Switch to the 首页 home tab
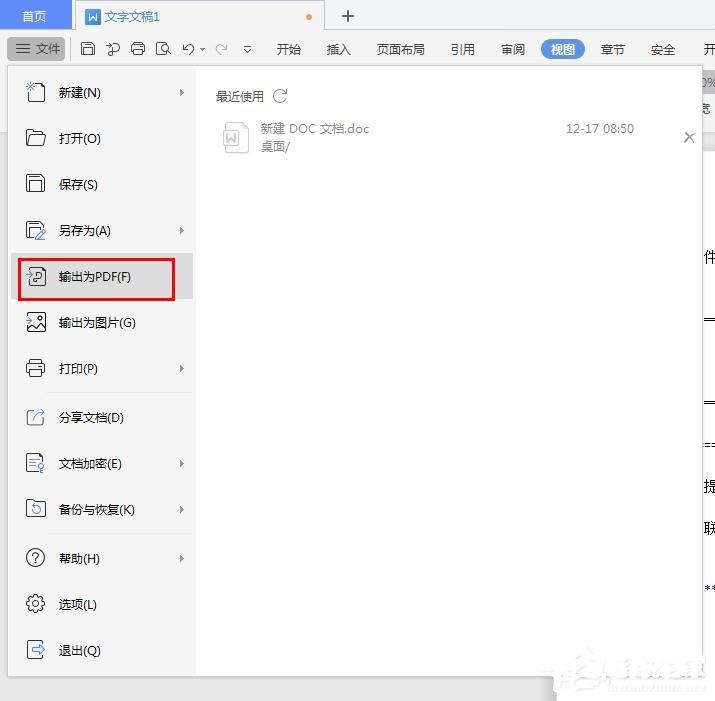The image size is (715, 701). pyautogui.click(x=35, y=16)
